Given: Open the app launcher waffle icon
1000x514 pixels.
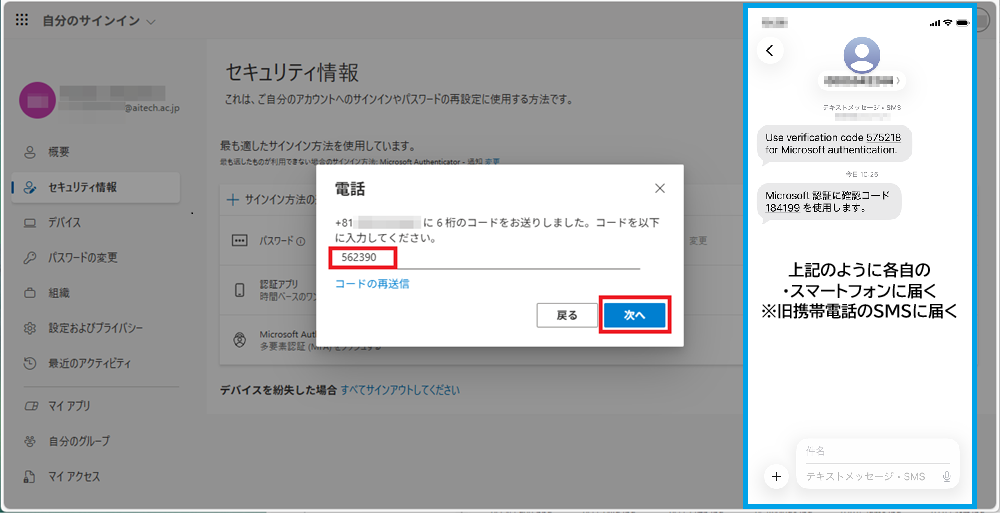Looking at the screenshot, I should (22, 21).
